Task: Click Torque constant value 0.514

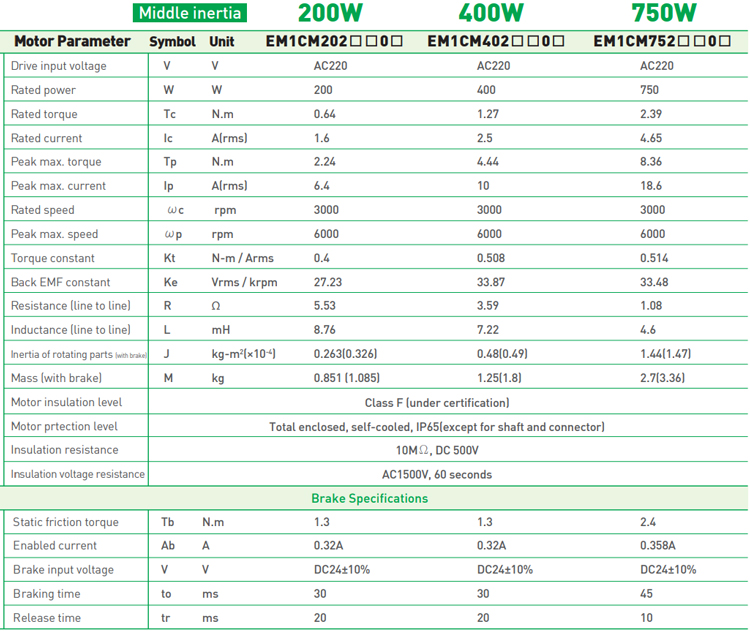Action: point(654,258)
